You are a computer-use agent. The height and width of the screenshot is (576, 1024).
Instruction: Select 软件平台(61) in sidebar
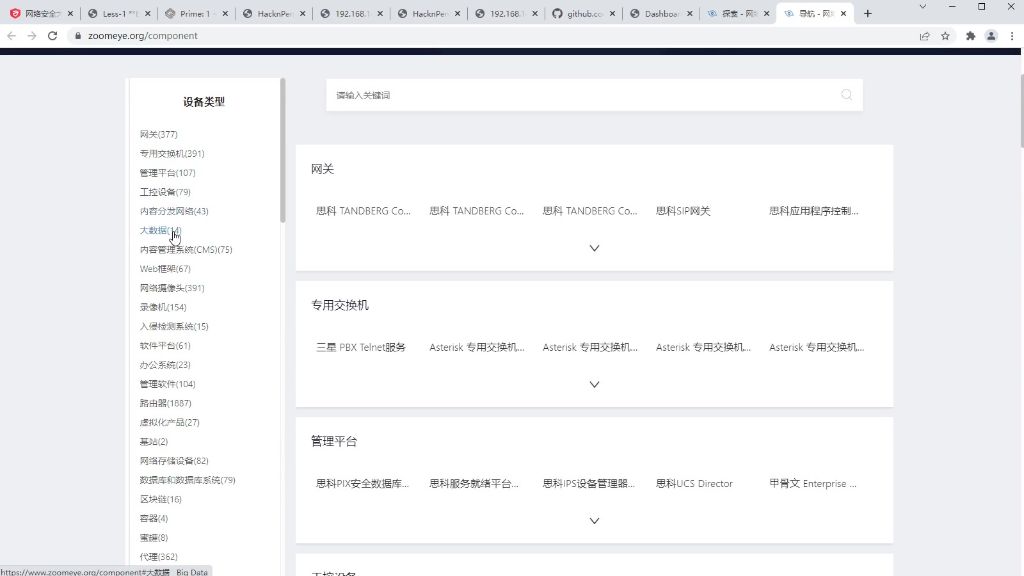165,345
